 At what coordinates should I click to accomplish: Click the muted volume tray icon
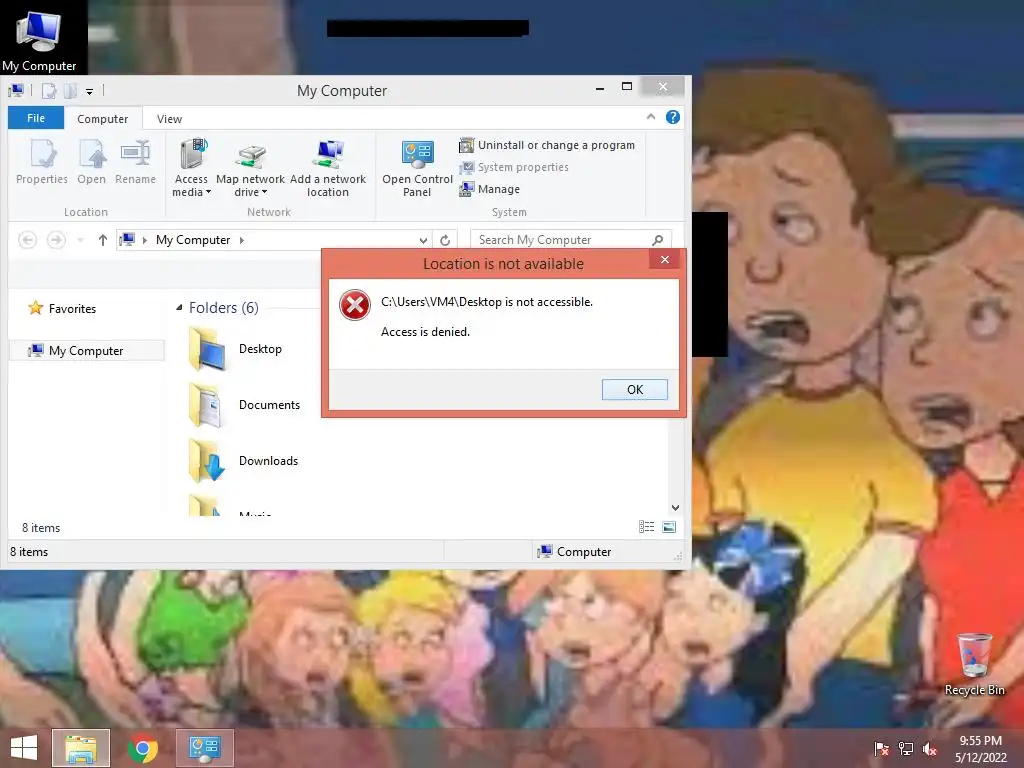[x=930, y=748]
